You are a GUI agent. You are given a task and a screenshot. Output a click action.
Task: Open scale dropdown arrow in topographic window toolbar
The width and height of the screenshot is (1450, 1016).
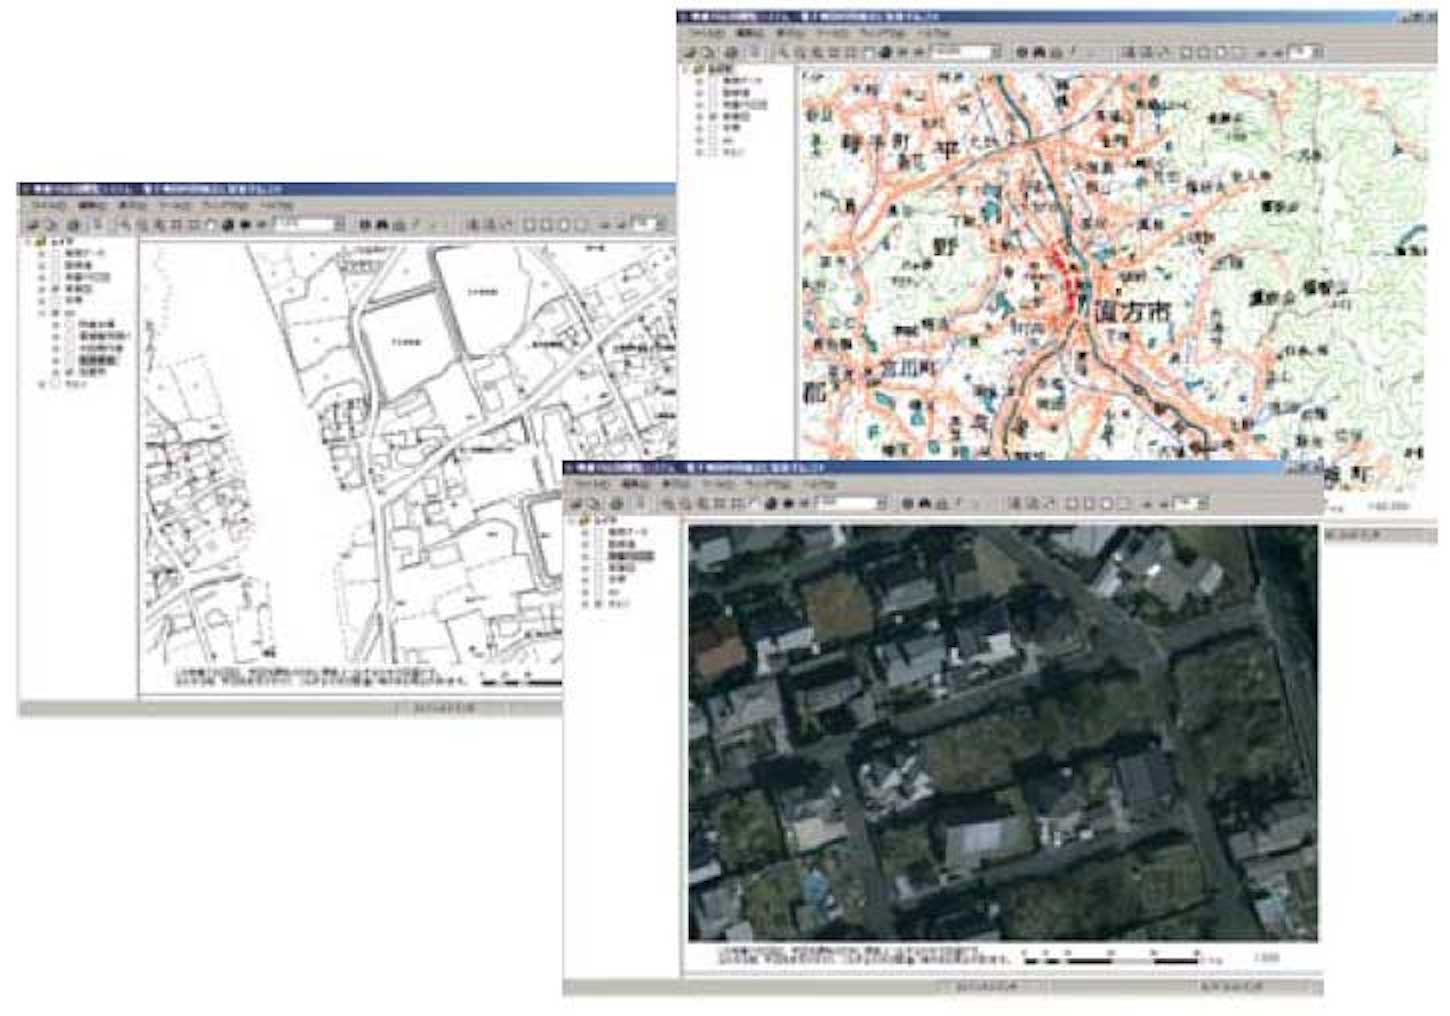point(997,52)
